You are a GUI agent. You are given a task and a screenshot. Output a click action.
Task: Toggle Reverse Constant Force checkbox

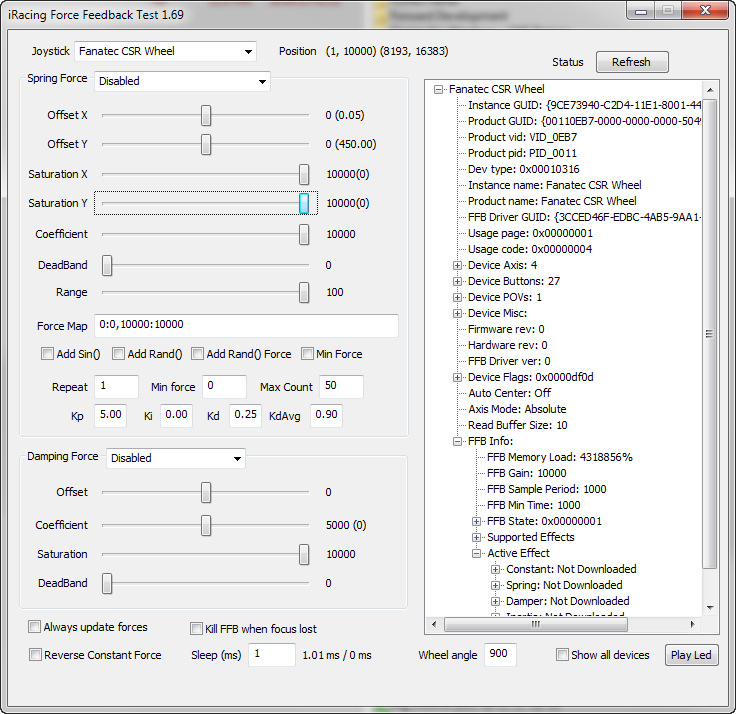click(x=36, y=655)
